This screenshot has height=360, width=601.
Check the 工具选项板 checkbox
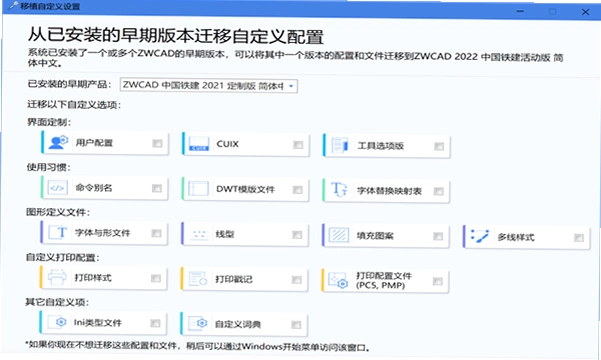pyautogui.click(x=439, y=146)
